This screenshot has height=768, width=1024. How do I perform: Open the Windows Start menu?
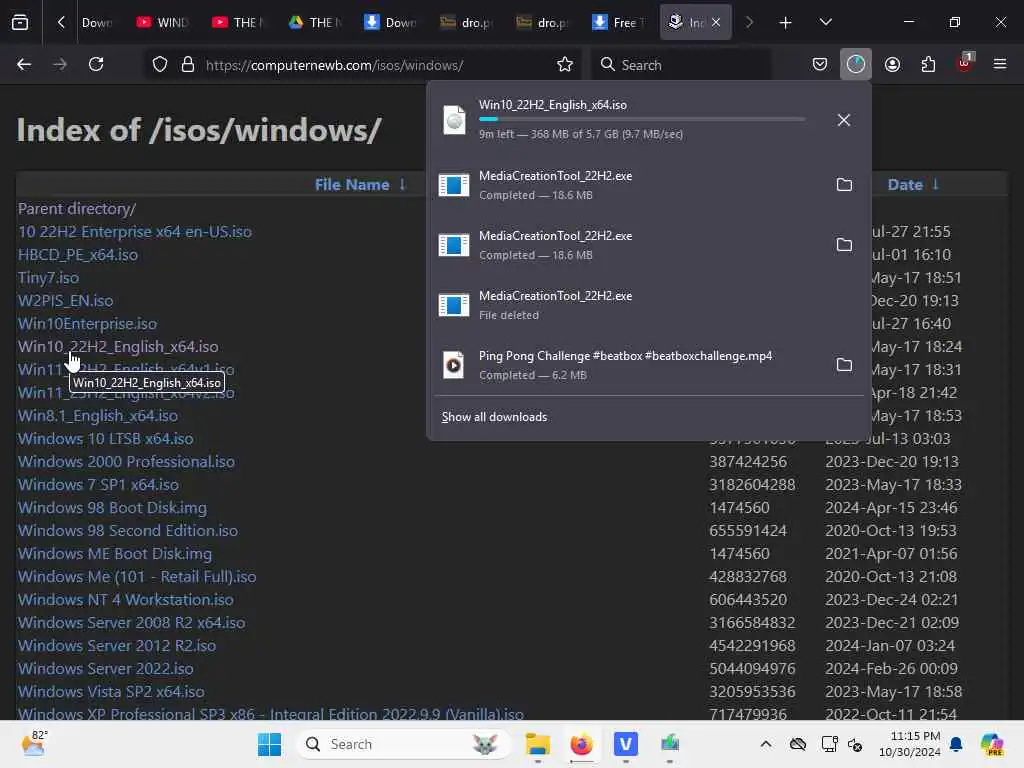pos(269,744)
